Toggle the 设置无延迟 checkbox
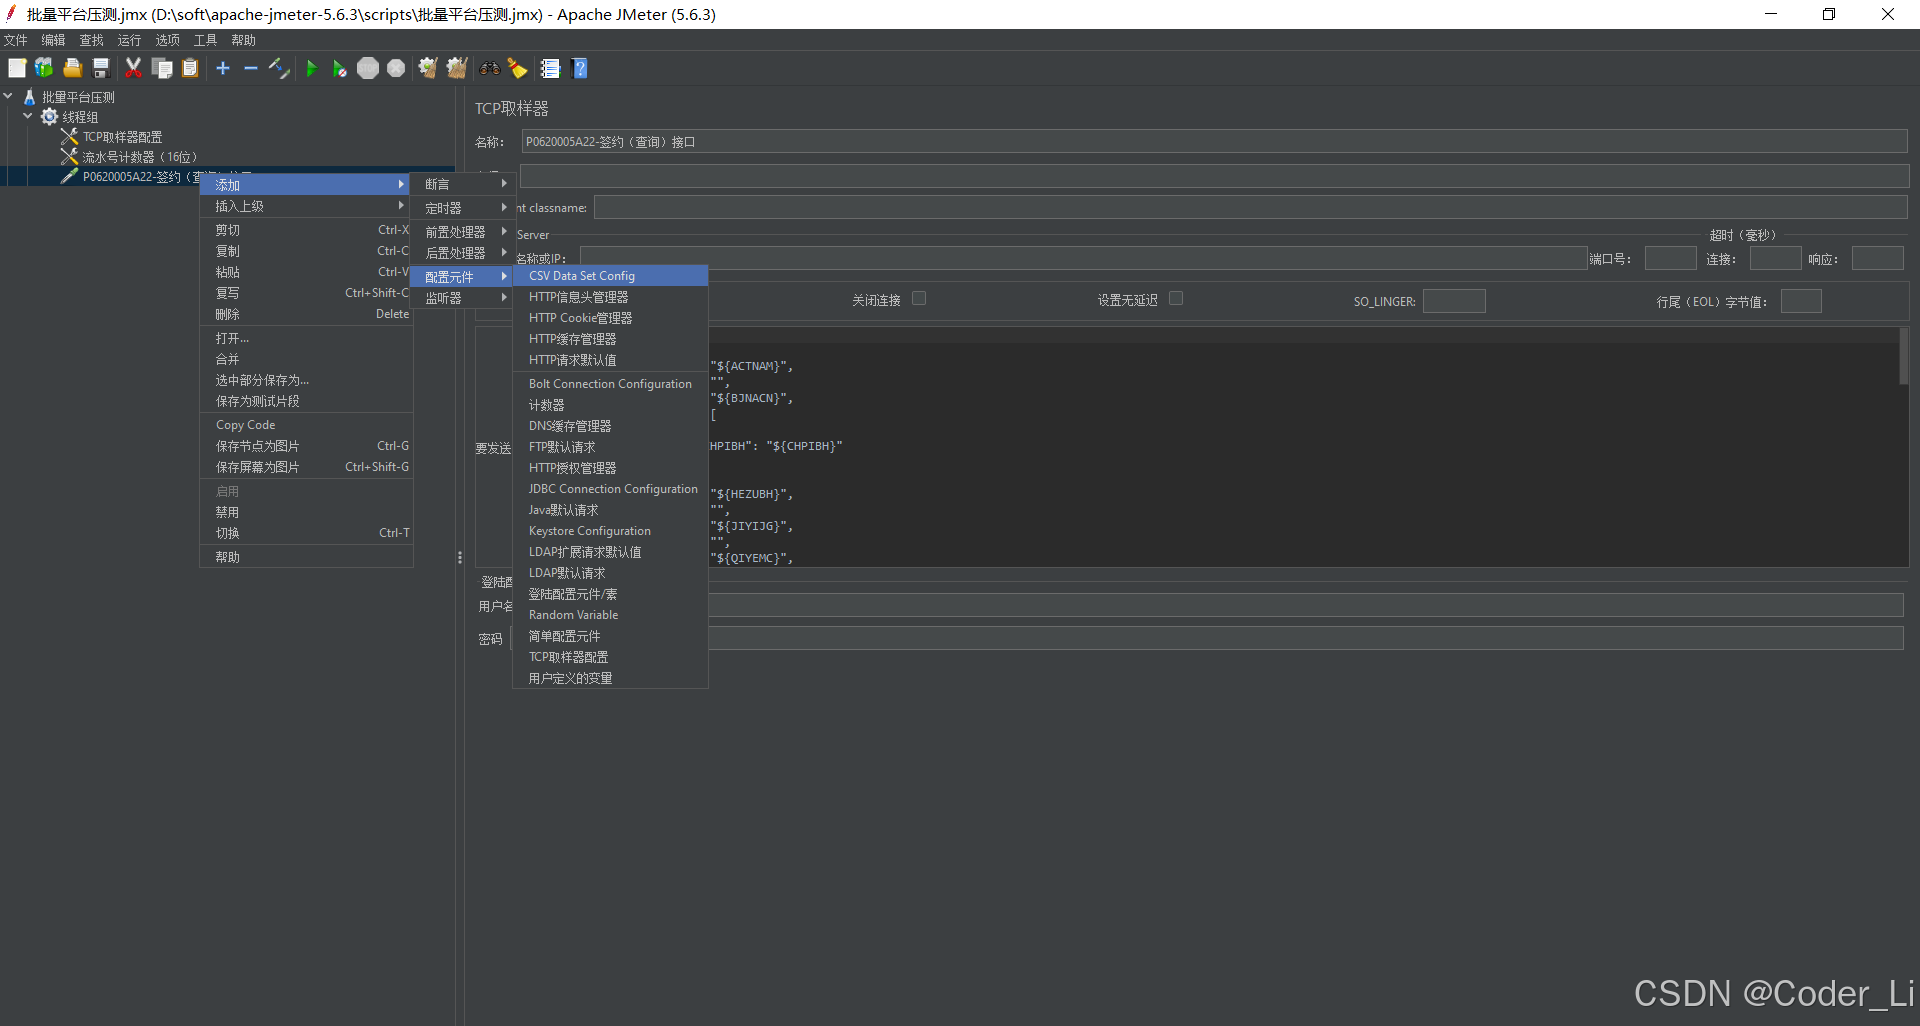This screenshot has width=1920, height=1026. coord(1176,298)
